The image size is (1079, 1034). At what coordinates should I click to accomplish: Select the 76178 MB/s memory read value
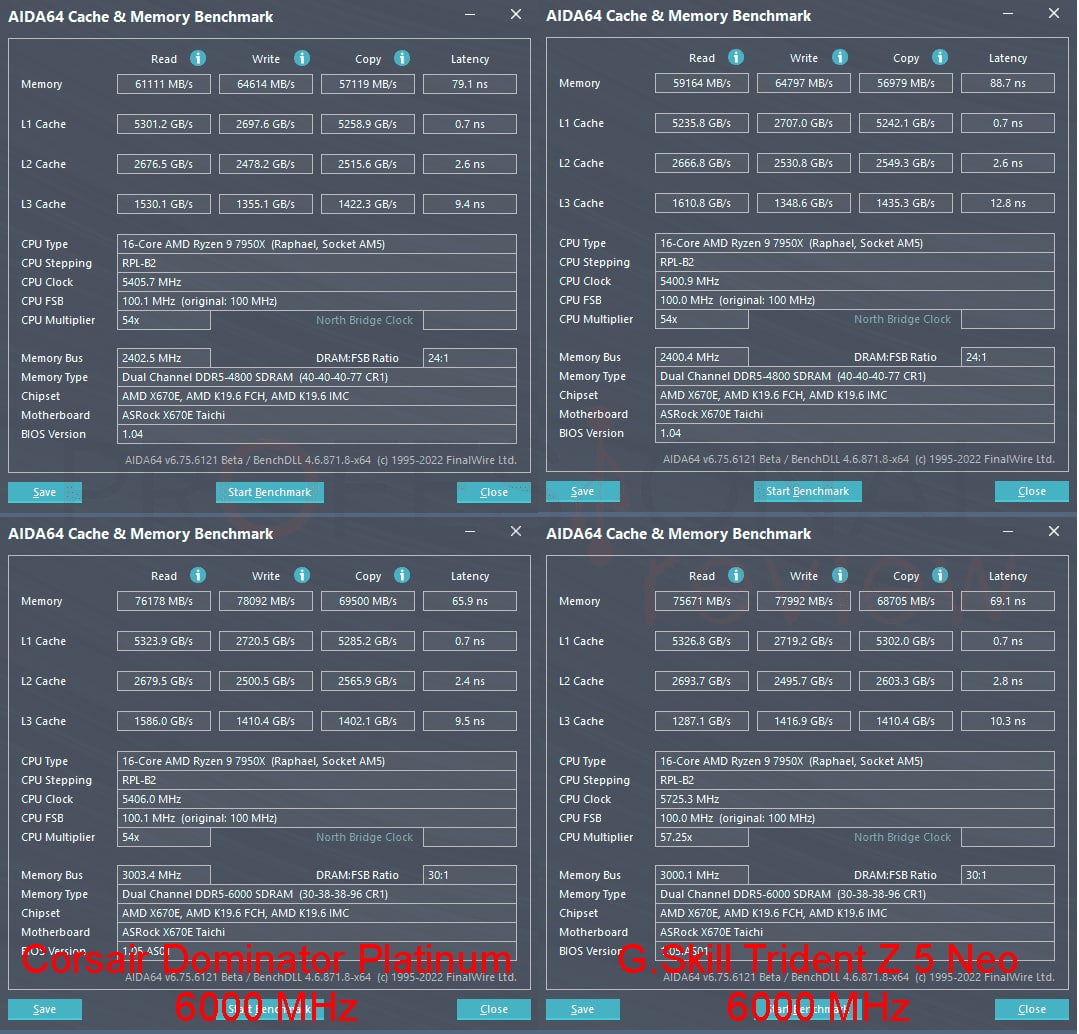tap(164, 601)
